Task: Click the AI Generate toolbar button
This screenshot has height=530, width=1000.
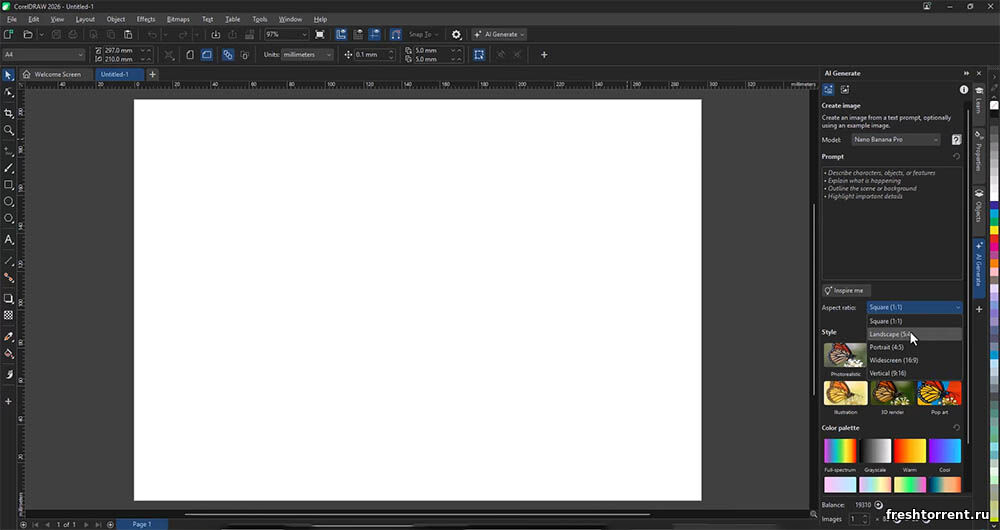Action: pos(499,34)
